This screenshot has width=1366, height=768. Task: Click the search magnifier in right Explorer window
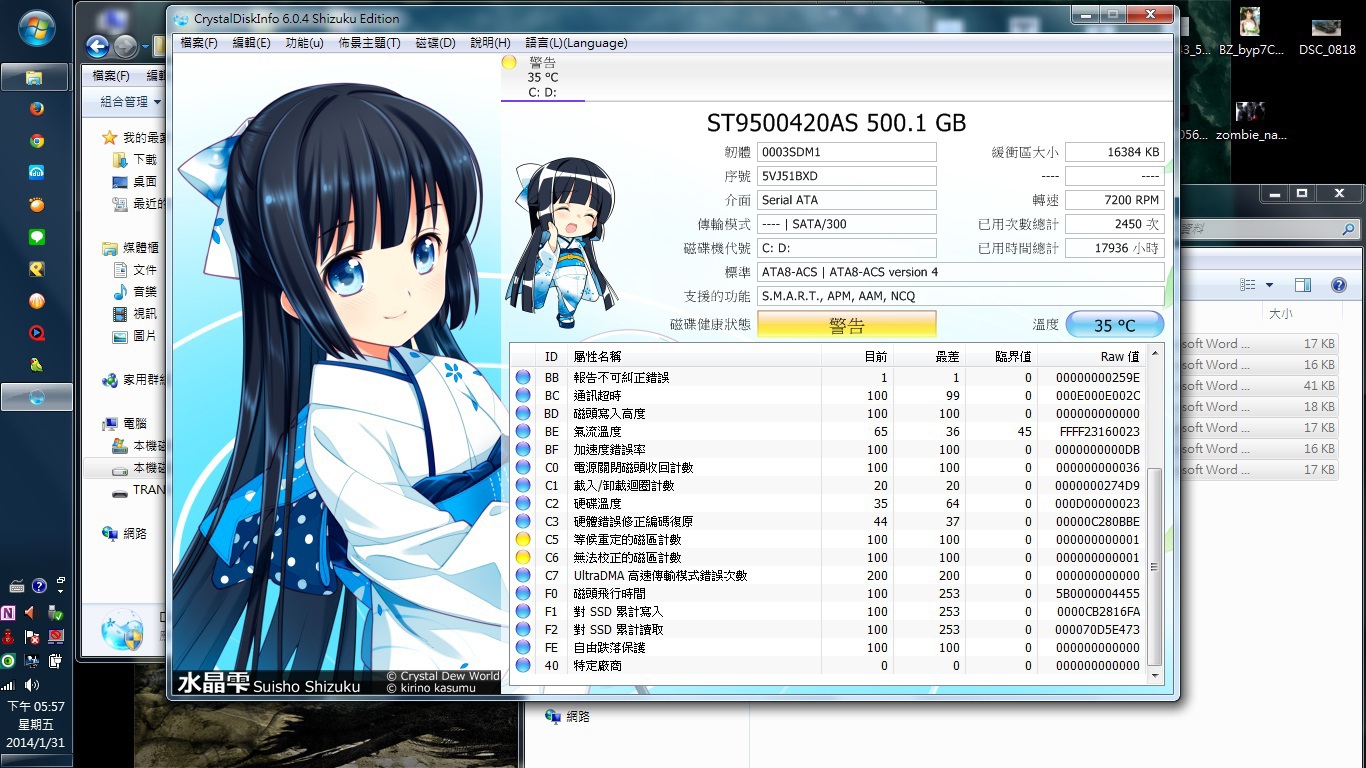tap(1348, 229)
